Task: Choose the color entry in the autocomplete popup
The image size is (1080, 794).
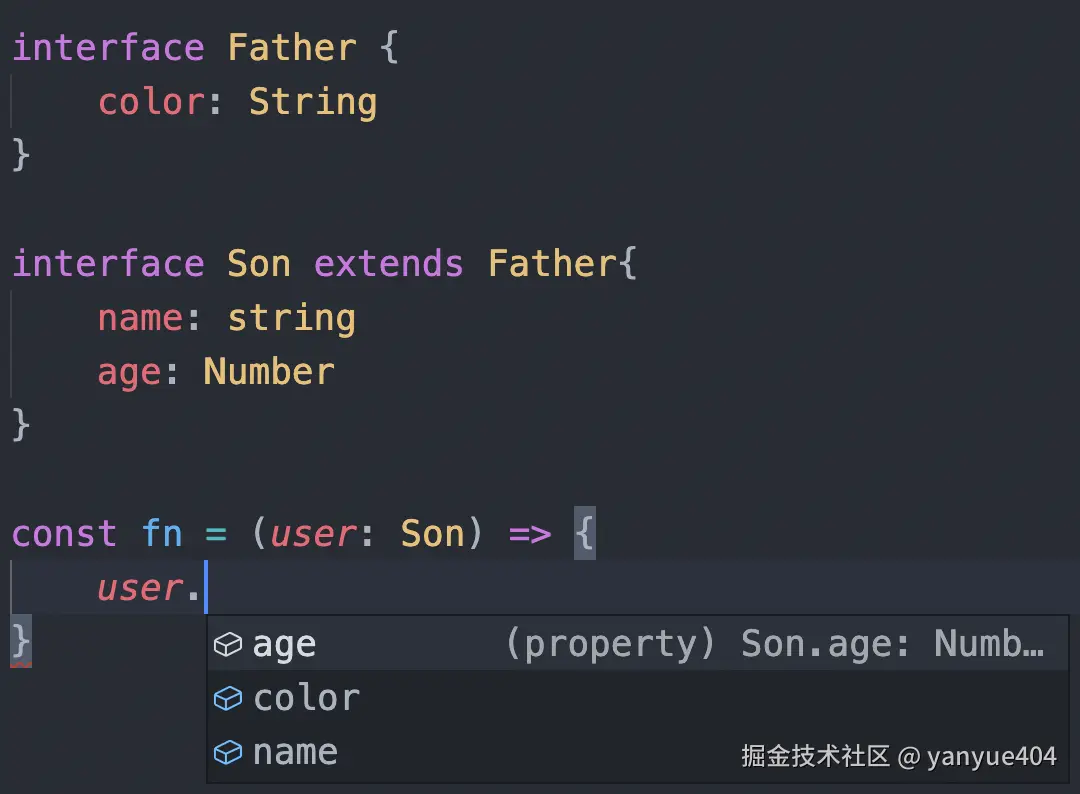Action: click(306, 698)
